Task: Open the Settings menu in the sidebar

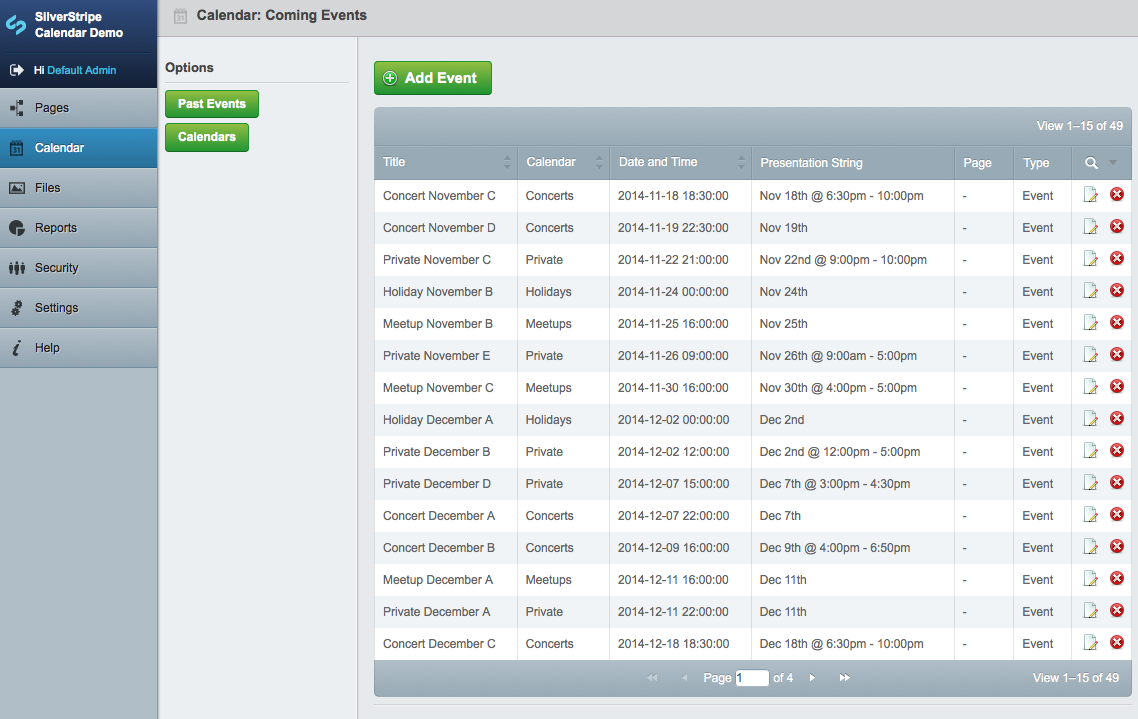Action: pyautogui.click(x=16, y=307)
